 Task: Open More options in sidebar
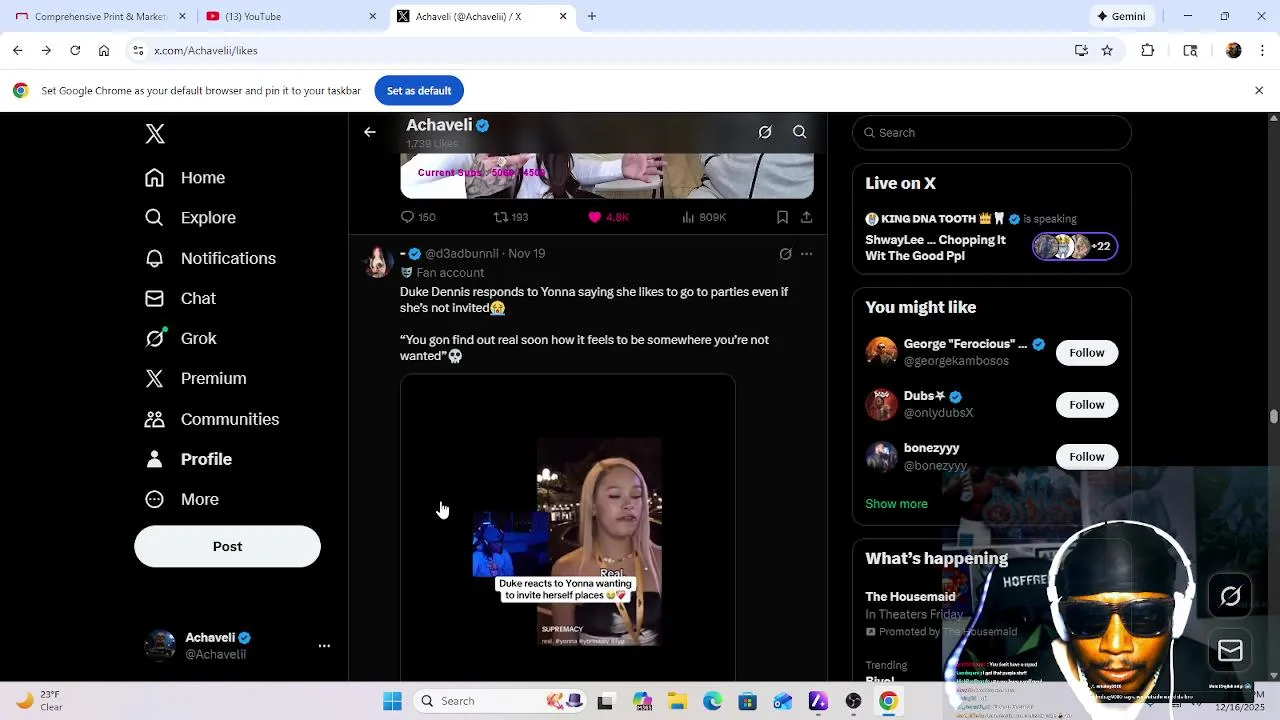pyautogui.click(x=182, y=499)
